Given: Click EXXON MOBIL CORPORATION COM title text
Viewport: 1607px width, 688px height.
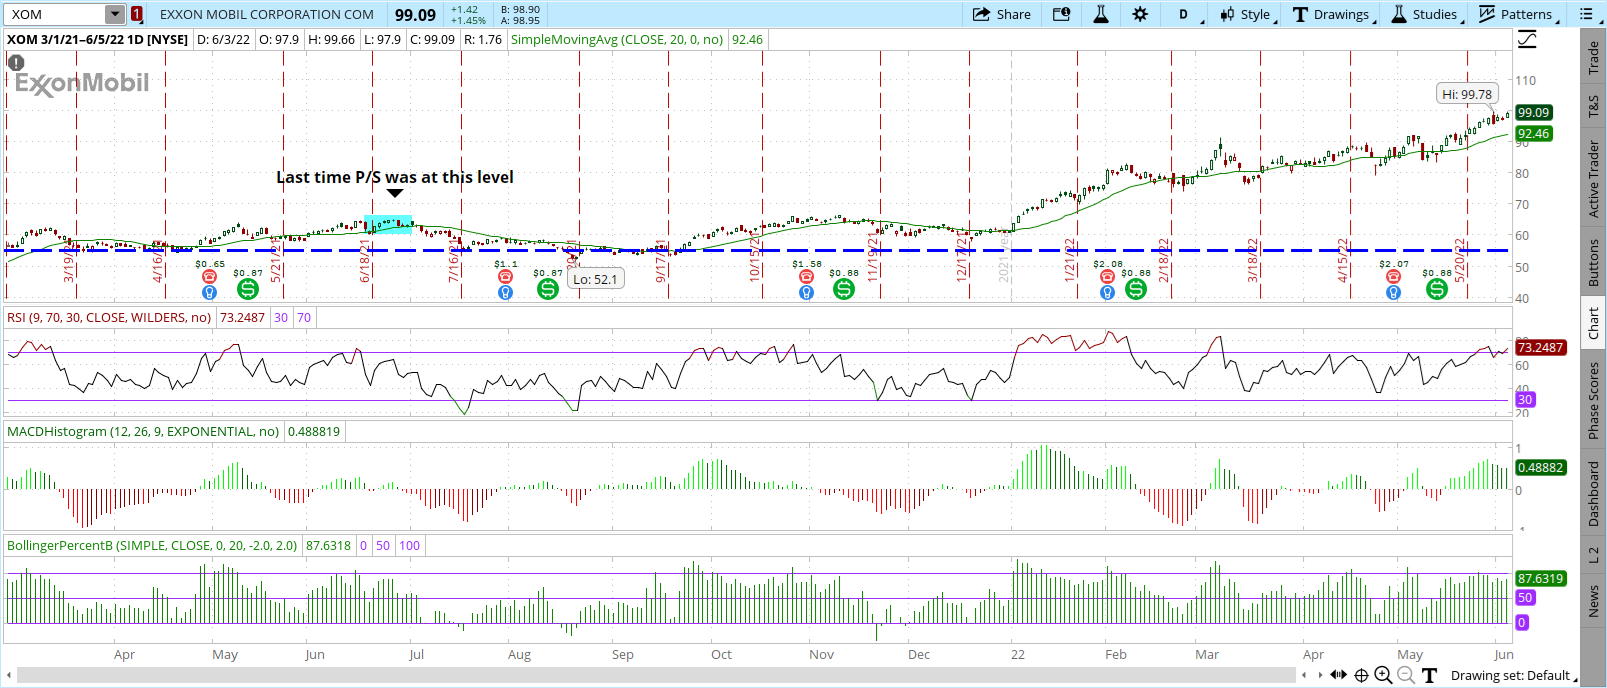Looking at the screenshot, I should [x=267, y=14].
